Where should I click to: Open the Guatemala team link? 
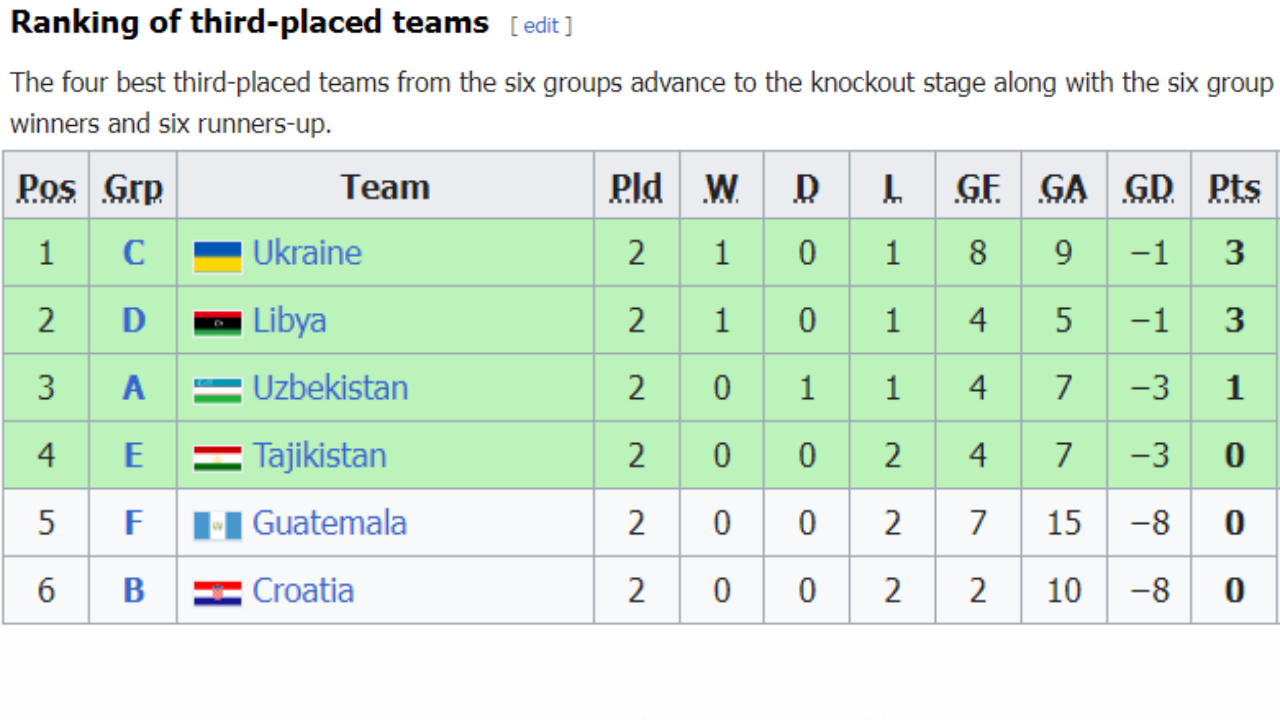pos(329,523)
